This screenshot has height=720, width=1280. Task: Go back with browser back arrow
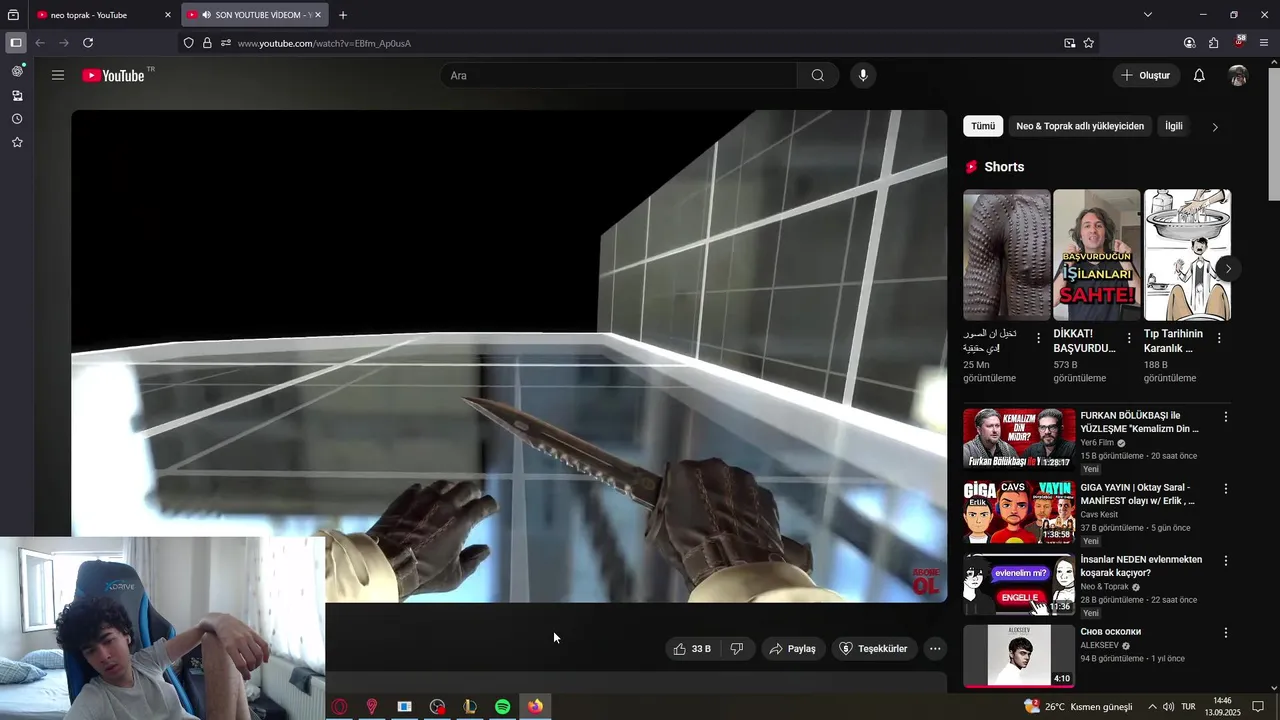(40, 43)
